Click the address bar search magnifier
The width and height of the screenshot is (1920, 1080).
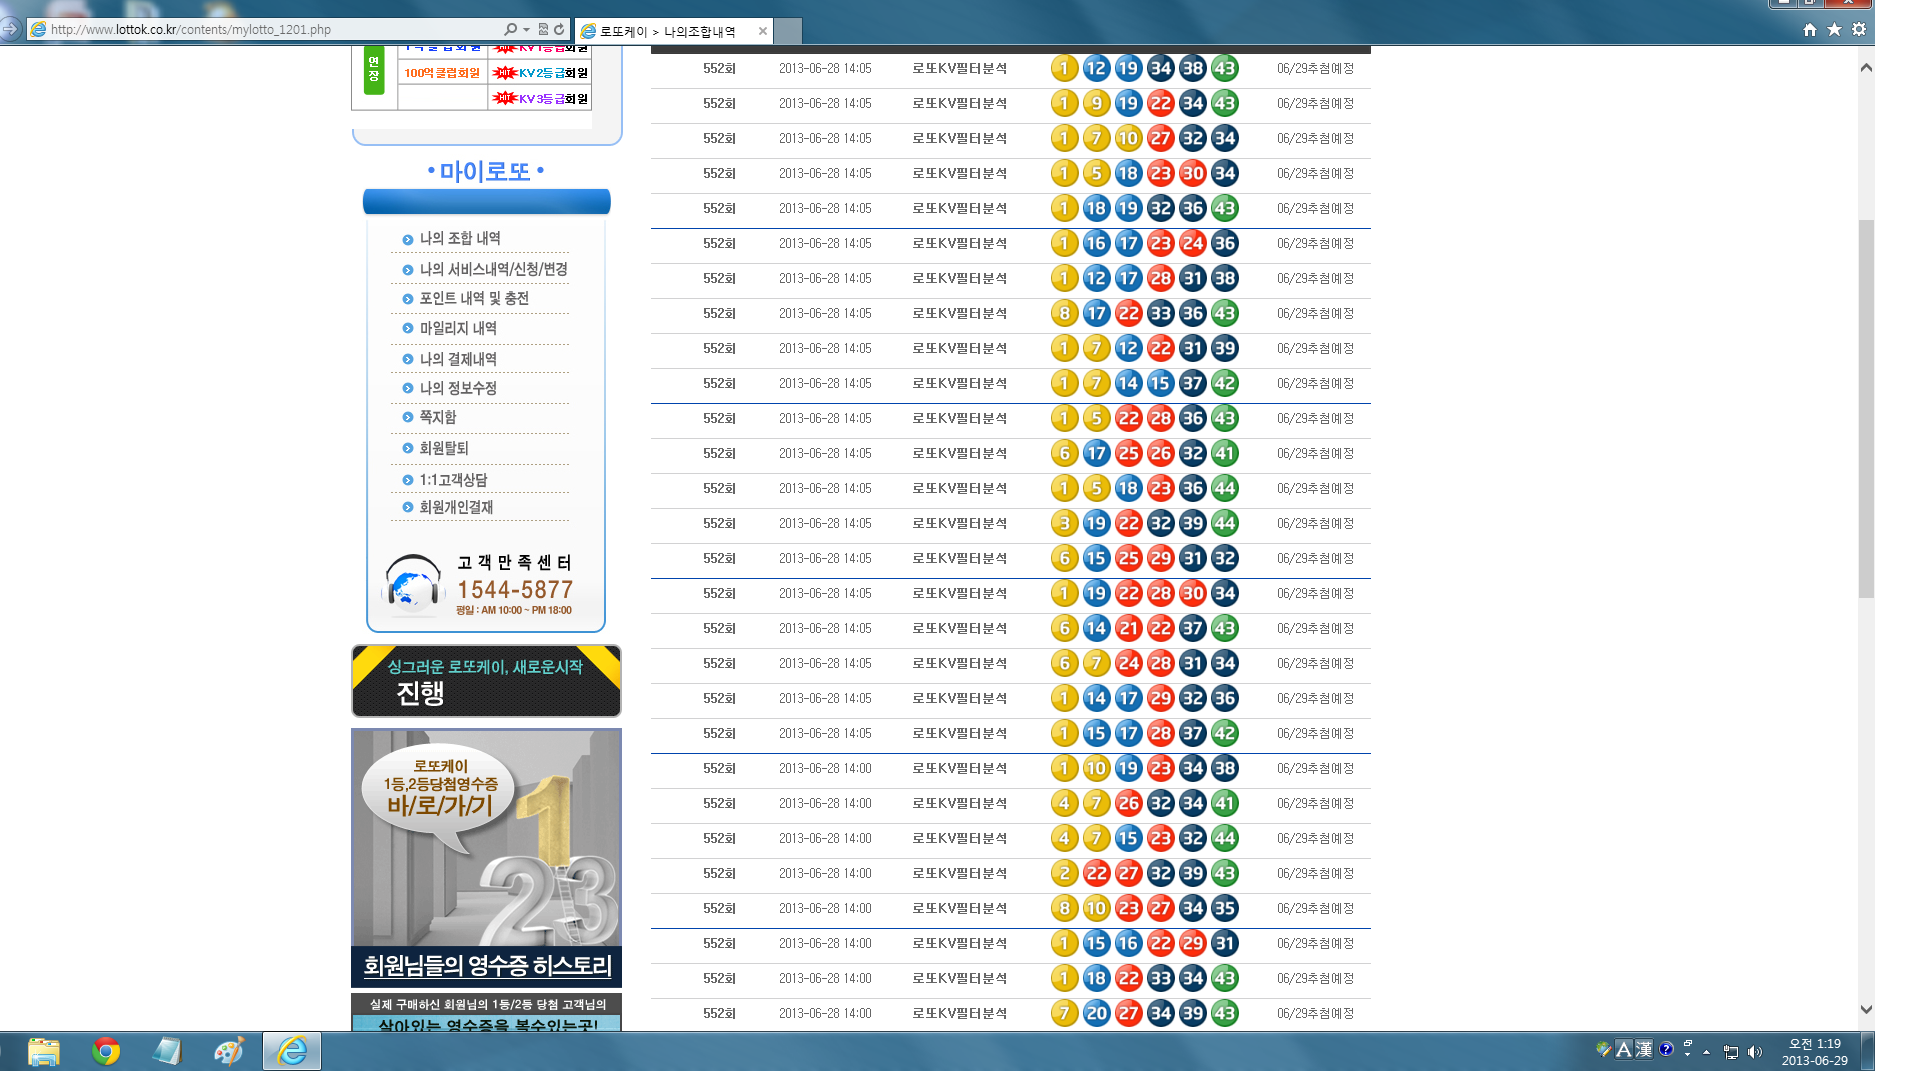(510, 30)
